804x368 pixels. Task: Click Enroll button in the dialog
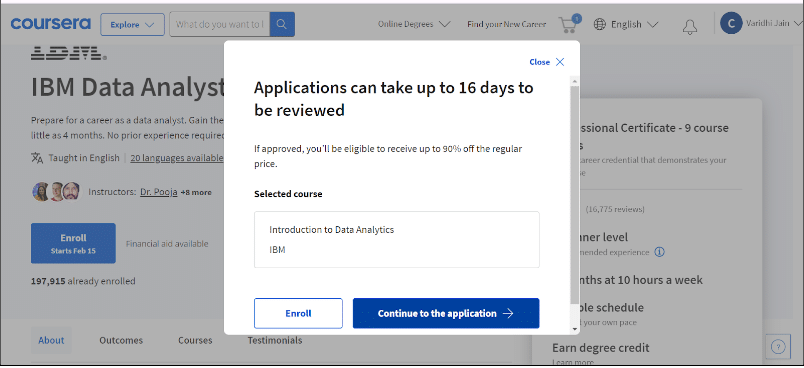coord(298,313)
